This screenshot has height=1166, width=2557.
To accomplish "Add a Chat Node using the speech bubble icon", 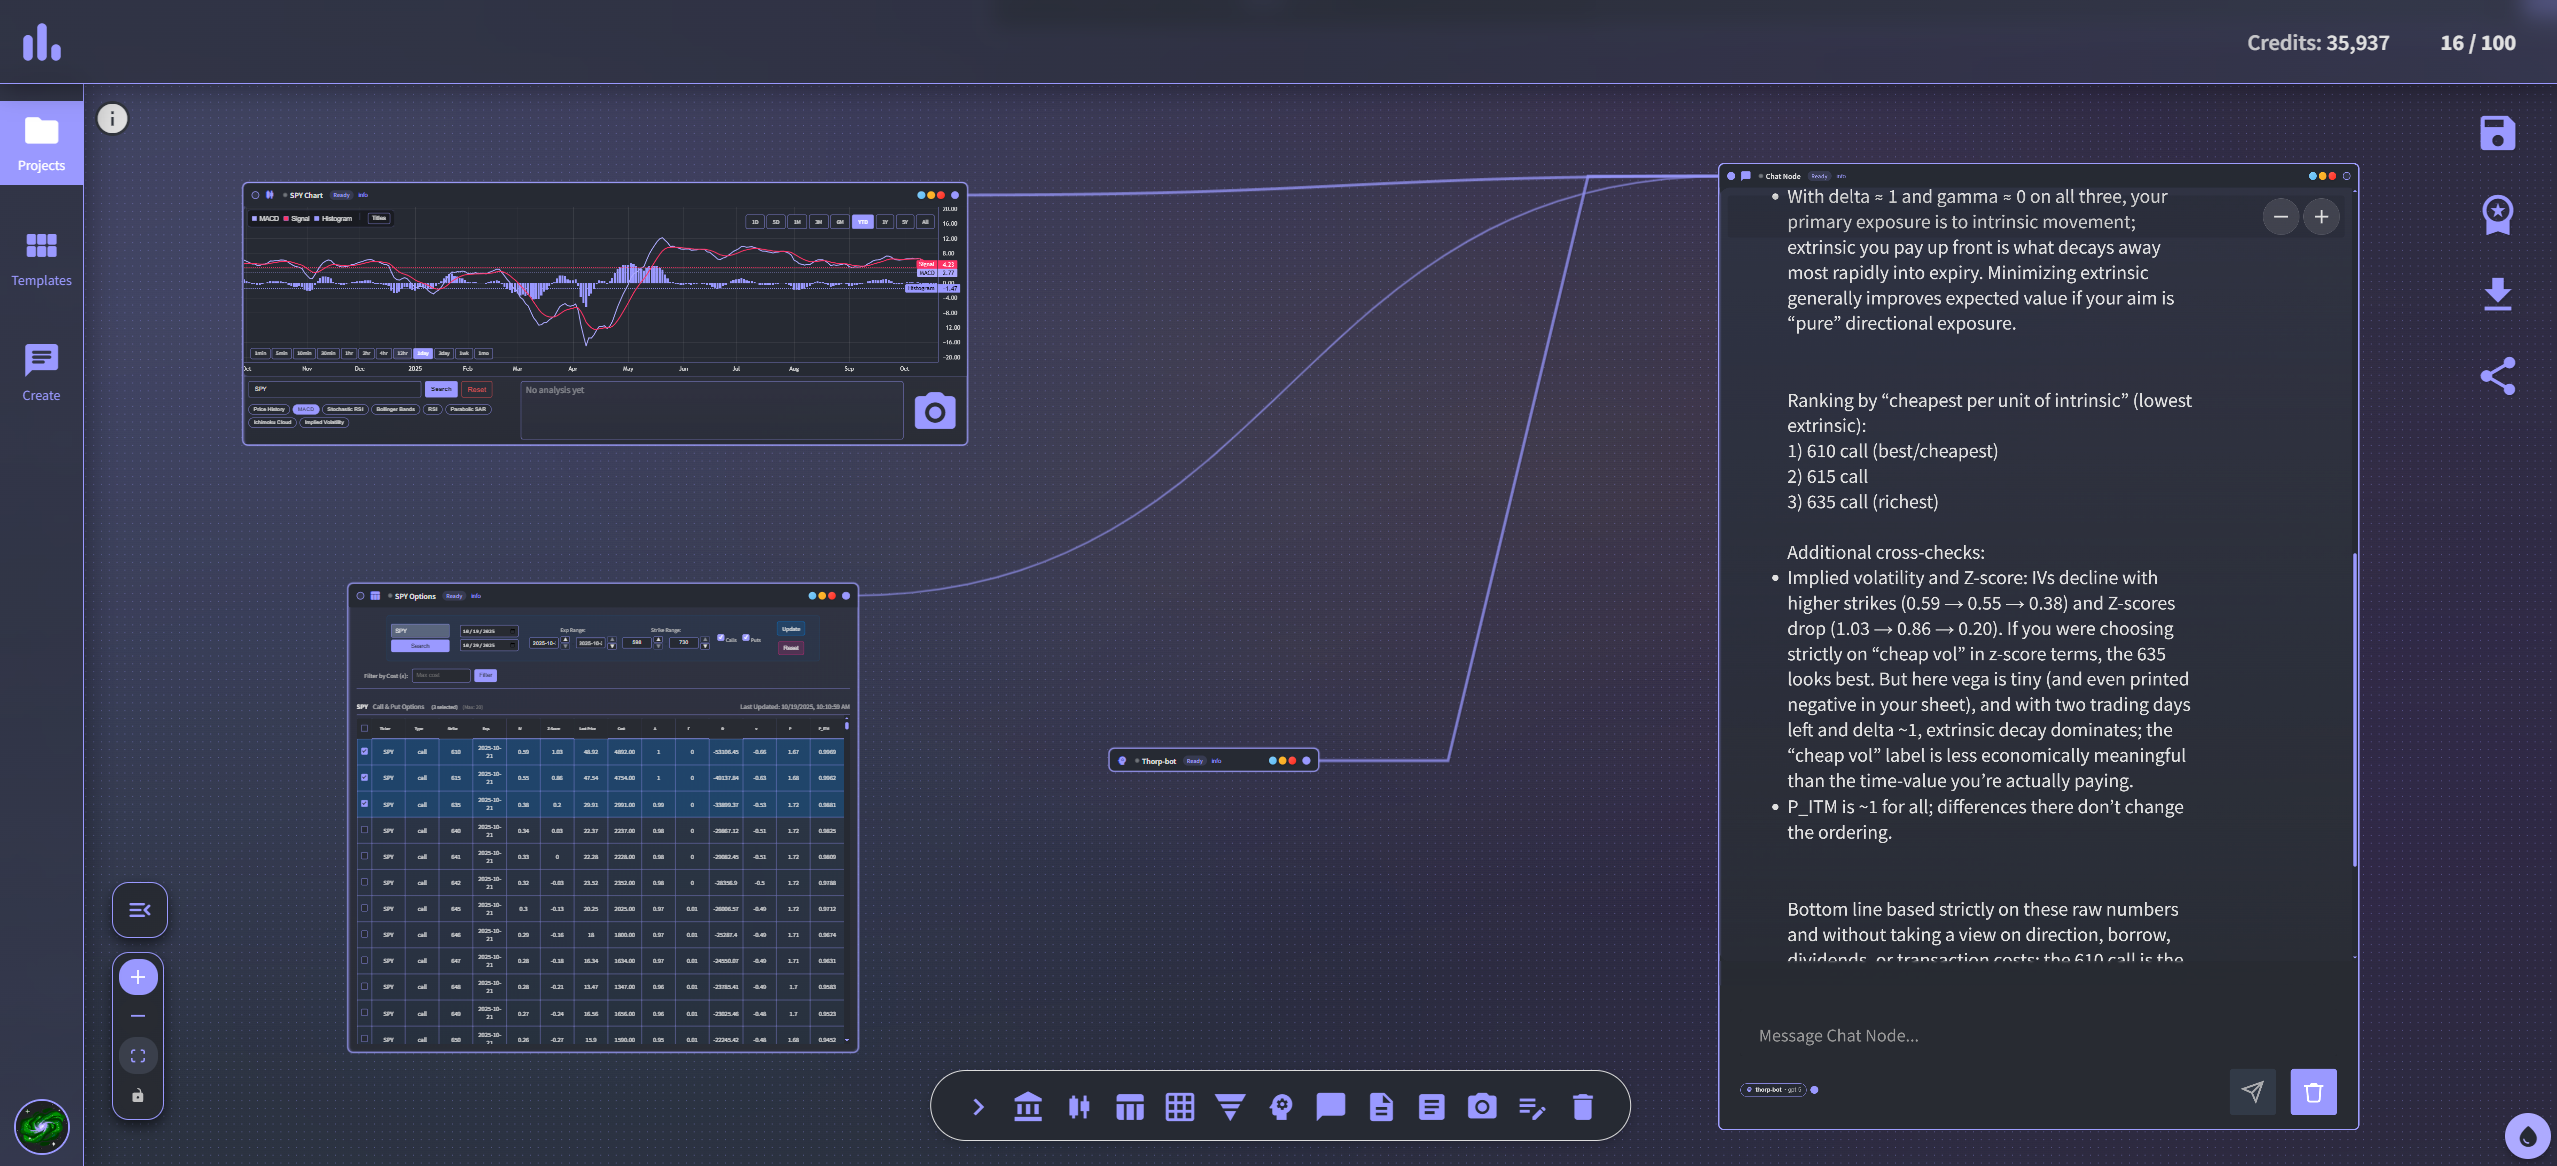I will 1330,1106.
